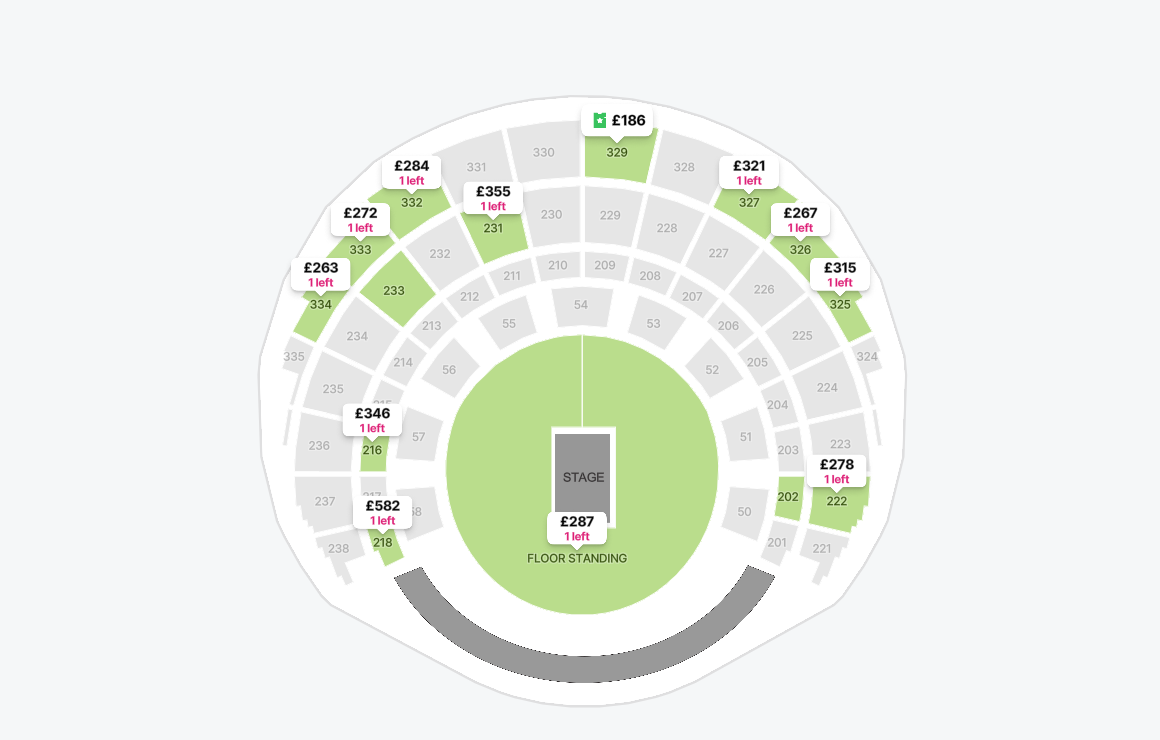Viewport: 1160px width, 740px height.
Task: Select the £287 Floor Standing price tag
Action: click(577, 528)
